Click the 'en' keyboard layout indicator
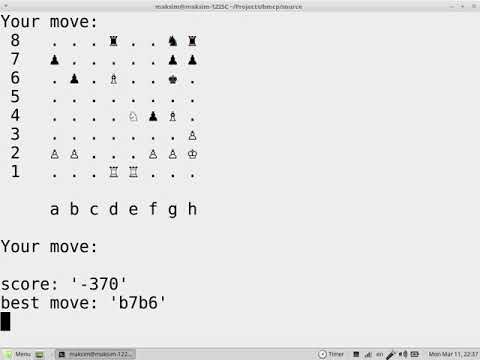The image size is (480, 360). [x=380, y=354]
